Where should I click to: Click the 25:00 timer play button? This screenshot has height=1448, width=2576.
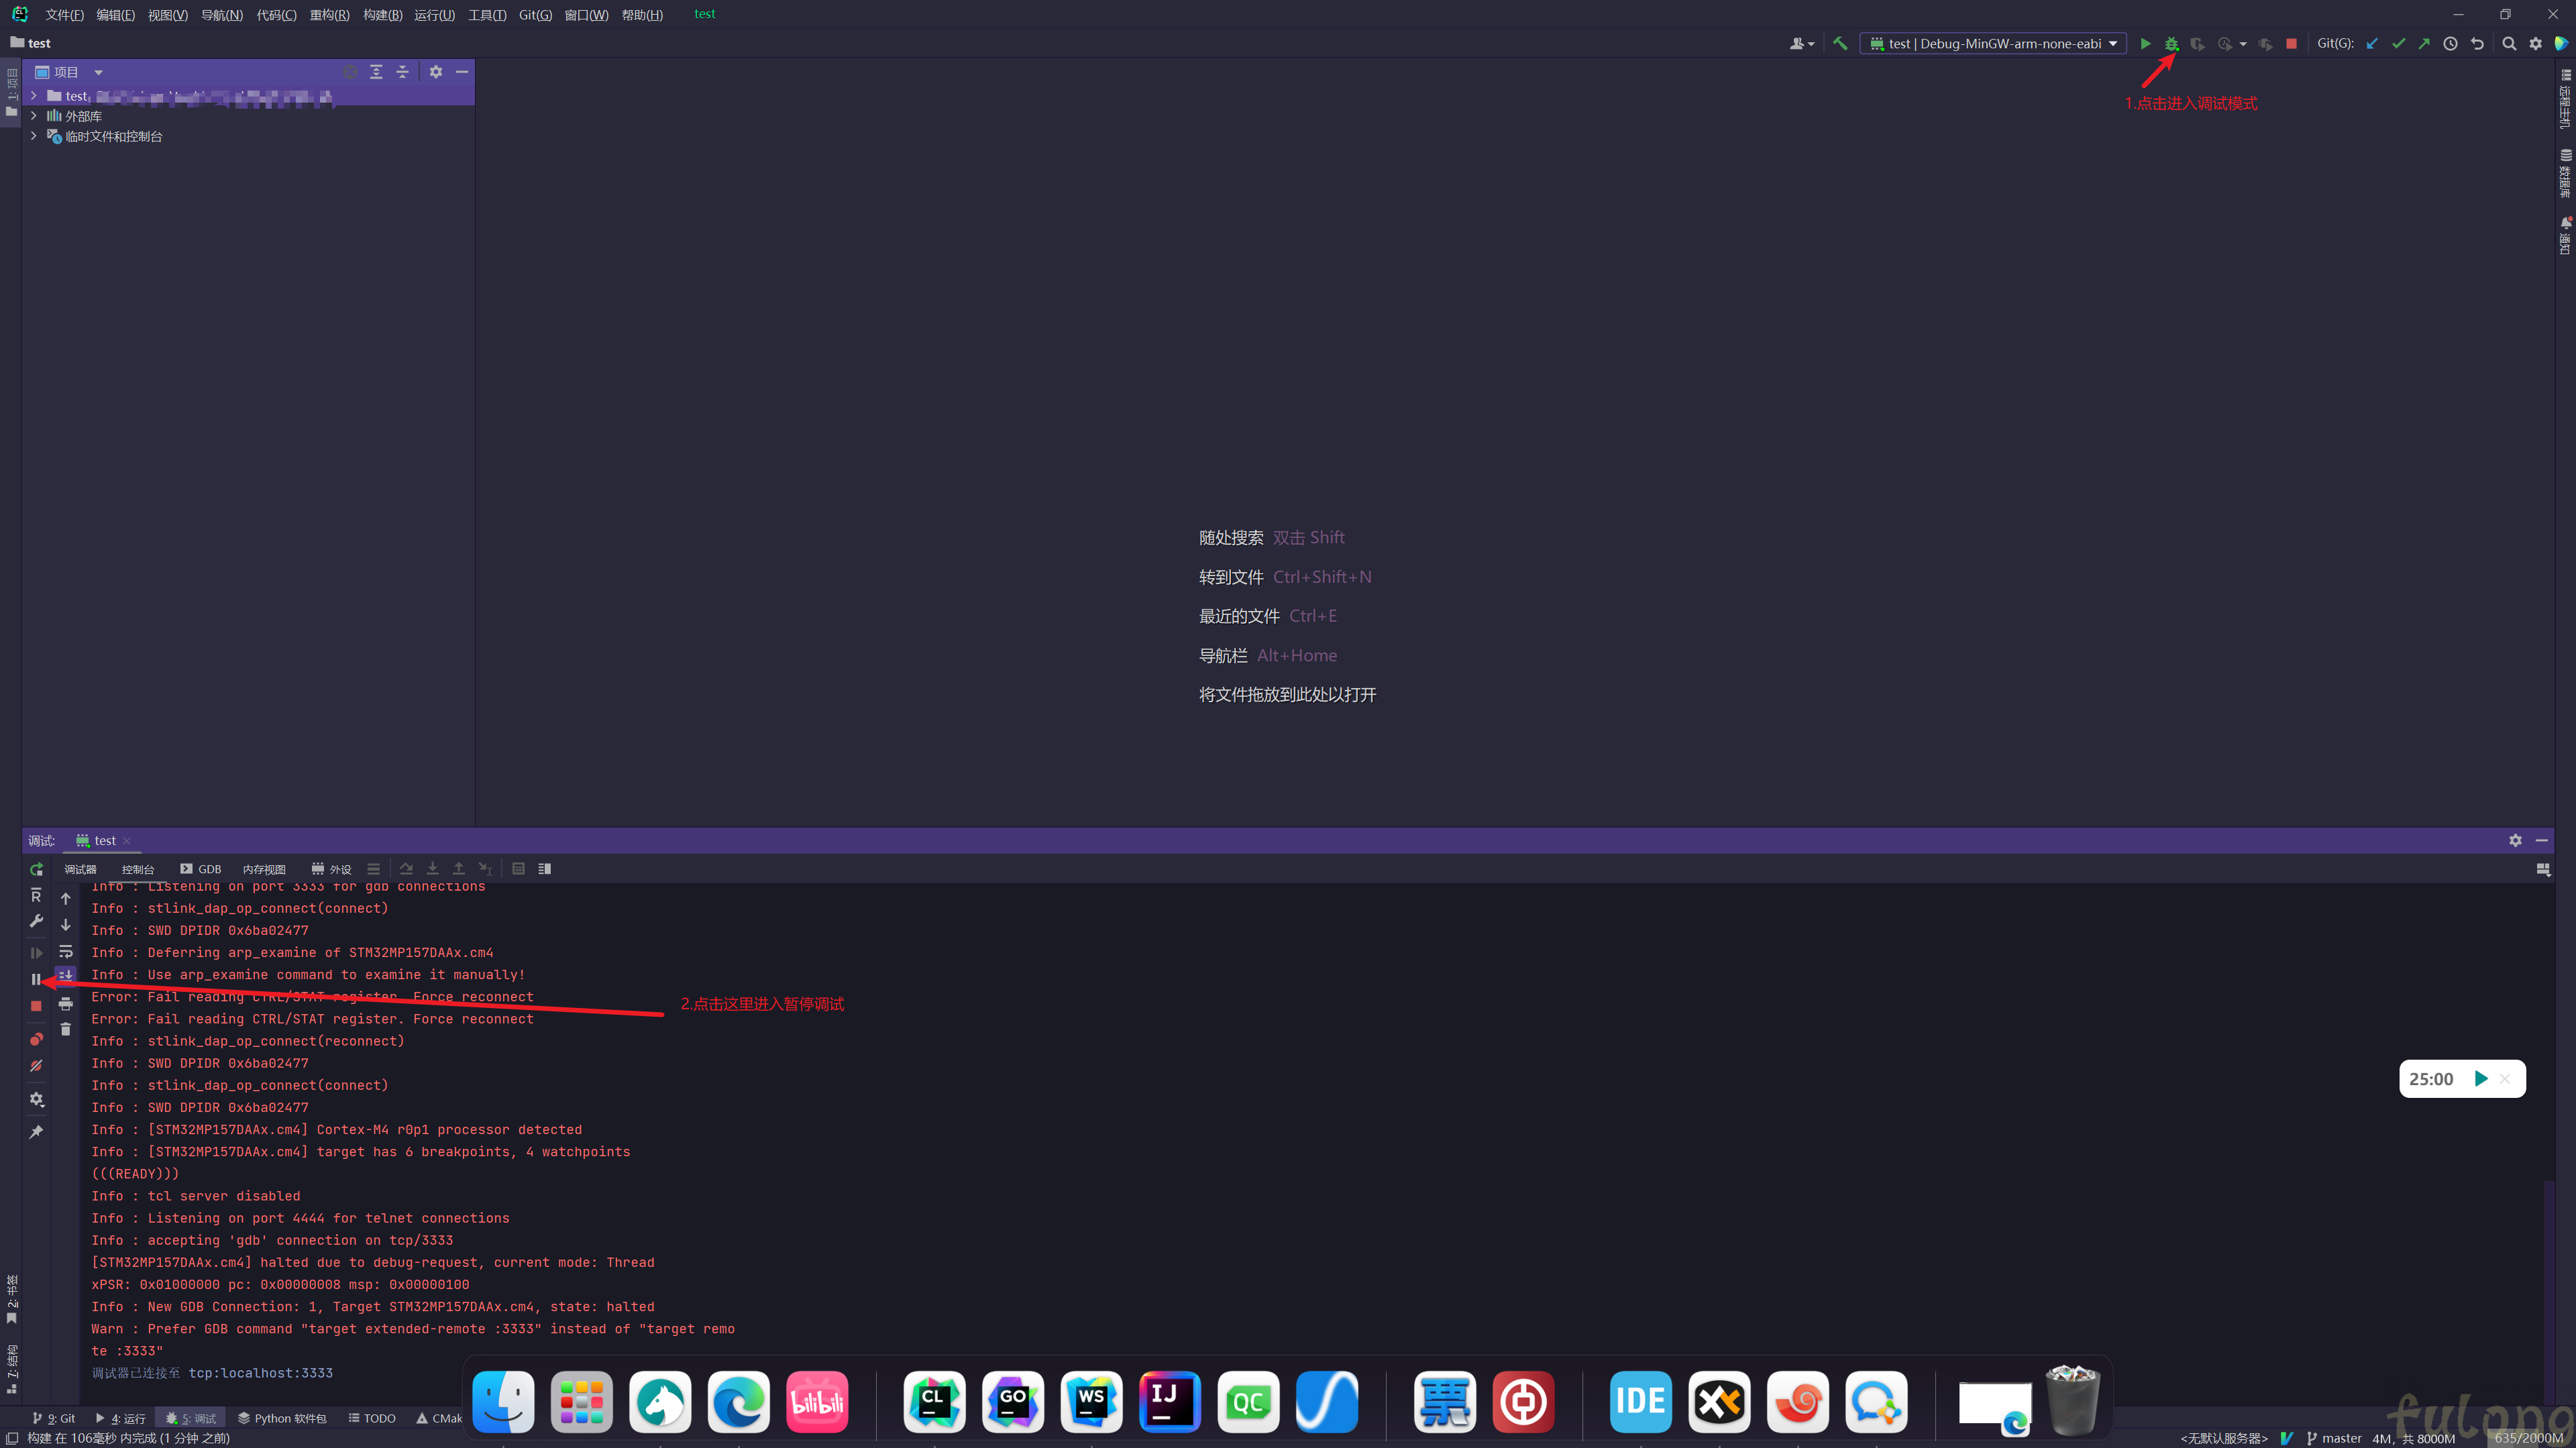point(2481,1078)
